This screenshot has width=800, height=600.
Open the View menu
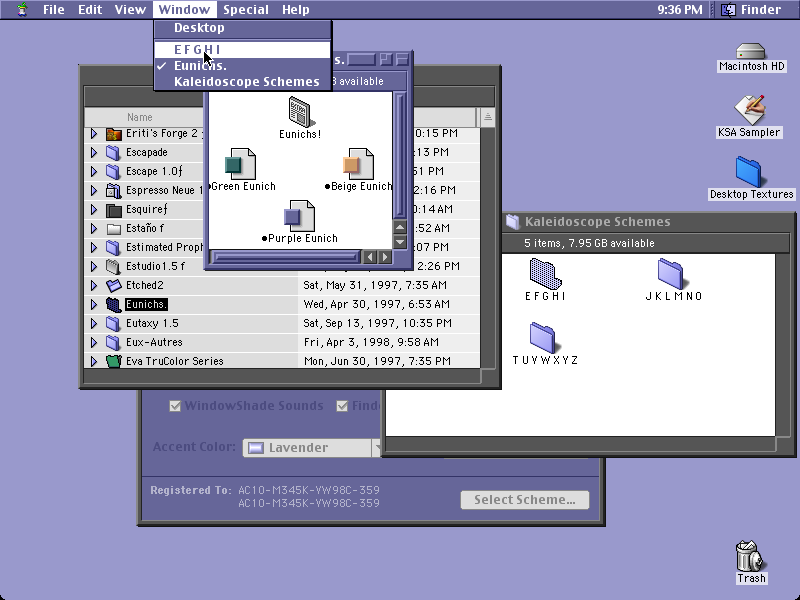(130, 9)
